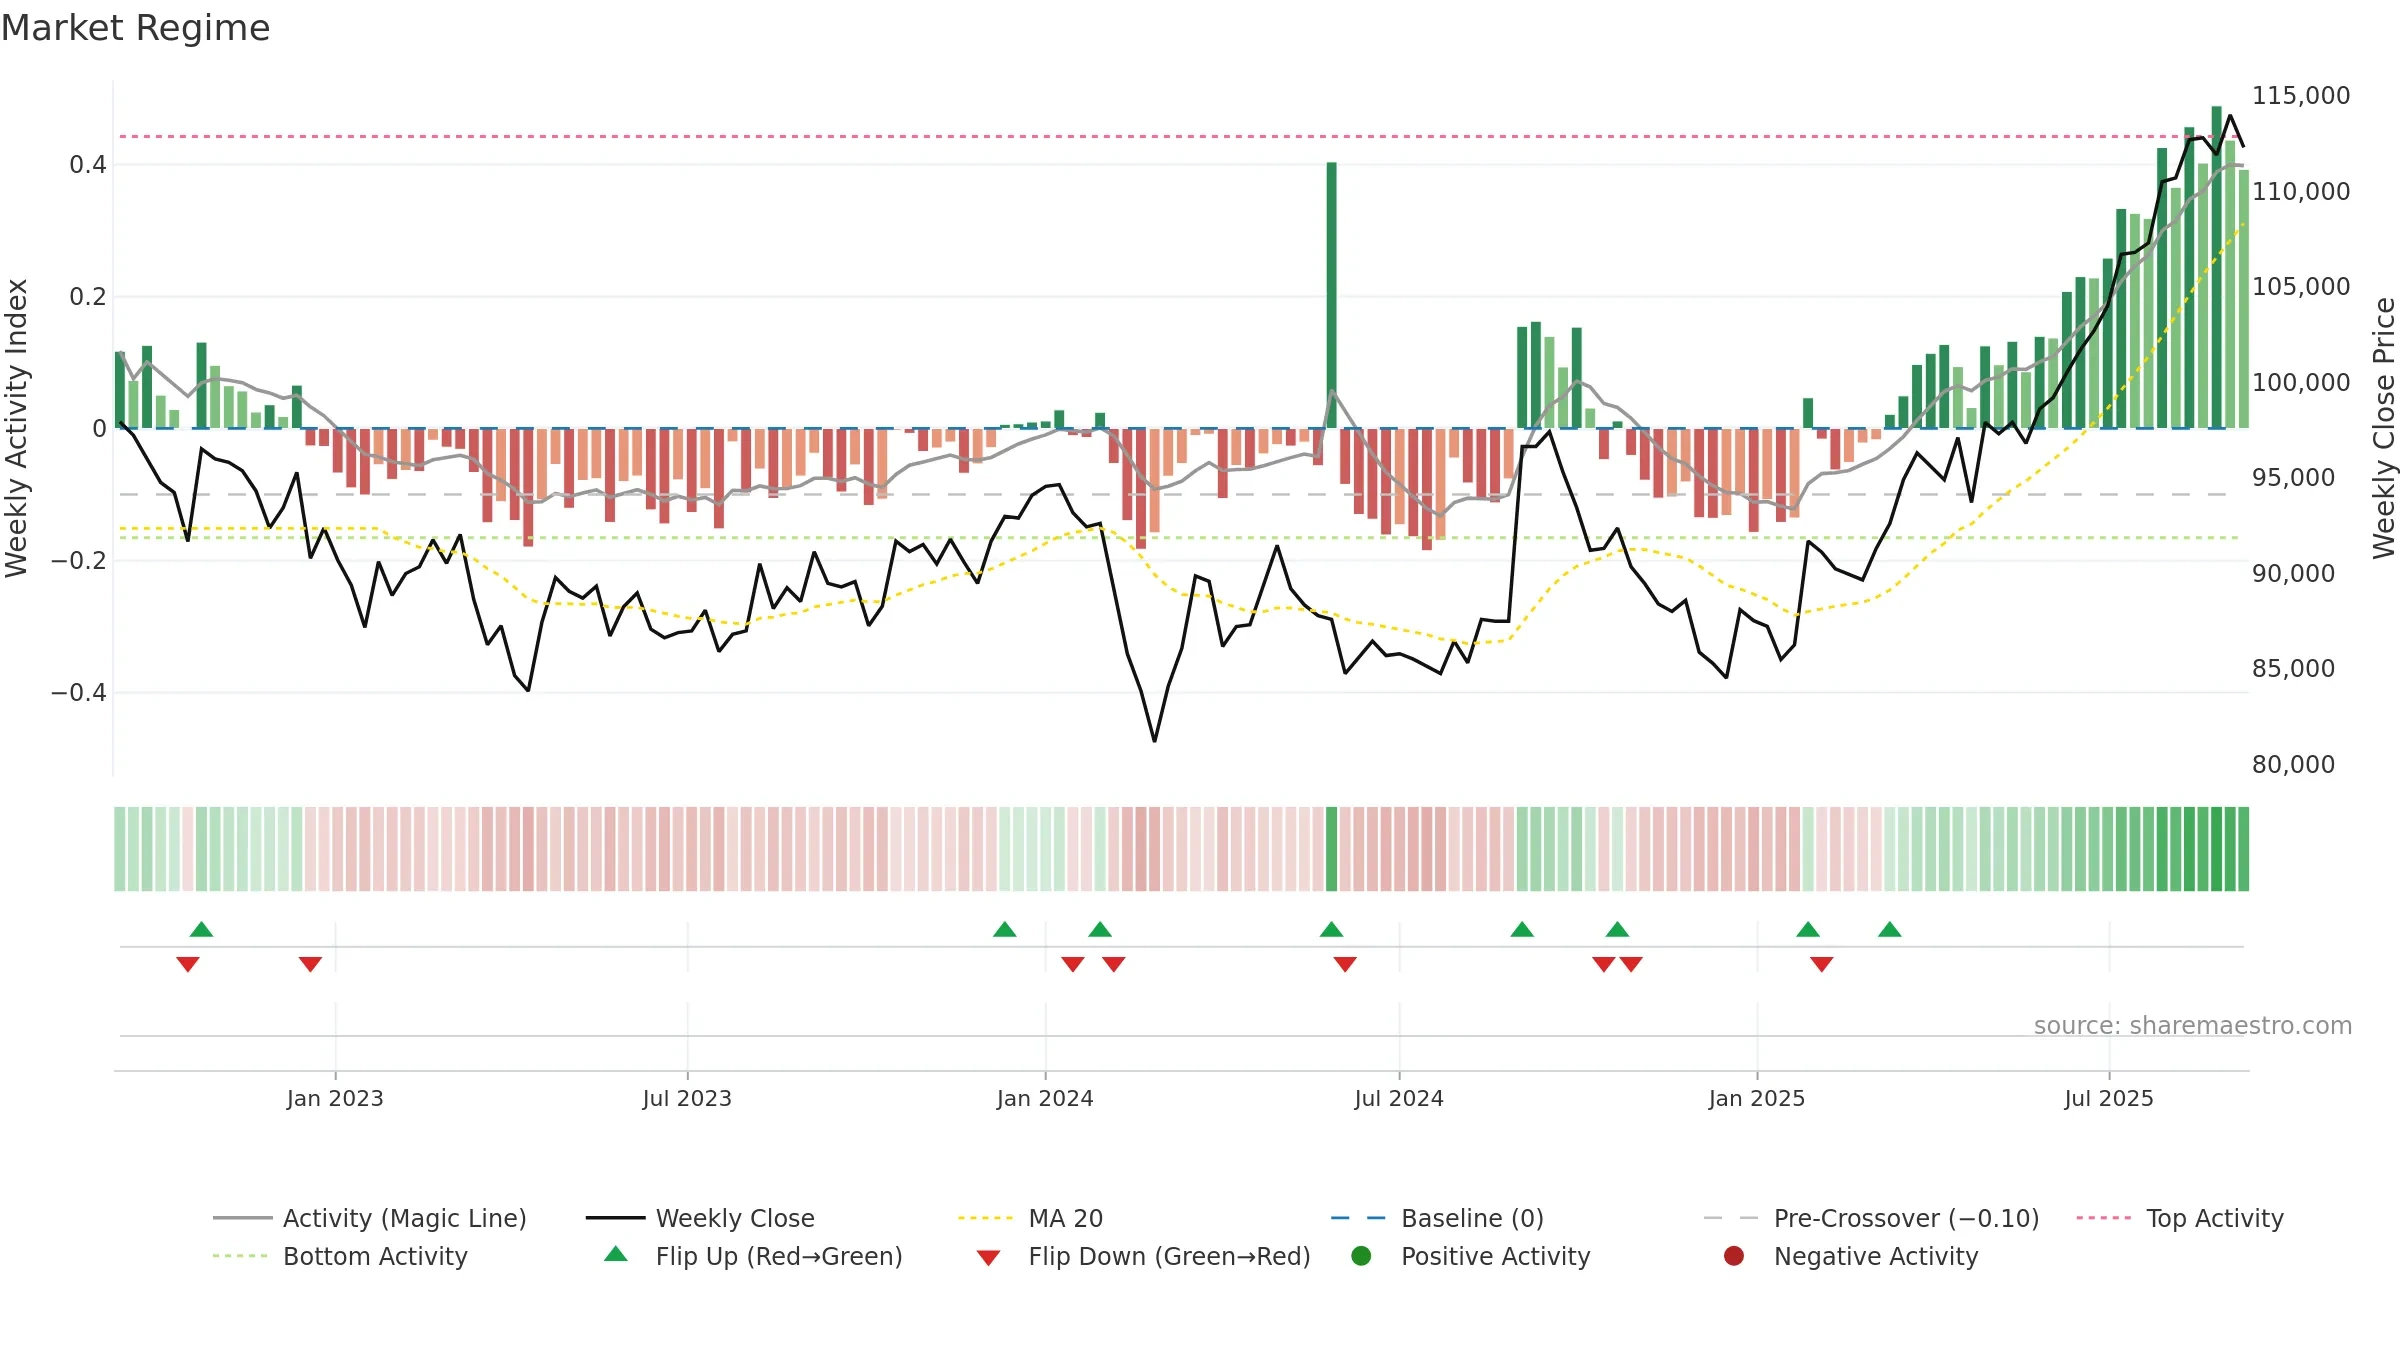Viewport: 2400px width, 1350px height.
Task: Click the Weekly Activity Index axis title
Action: tap(16, 428)
